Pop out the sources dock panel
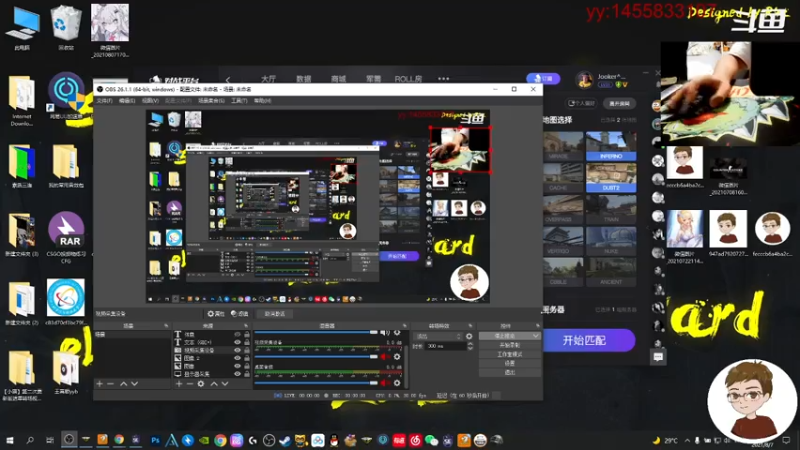800x450 pixels. 246,326
